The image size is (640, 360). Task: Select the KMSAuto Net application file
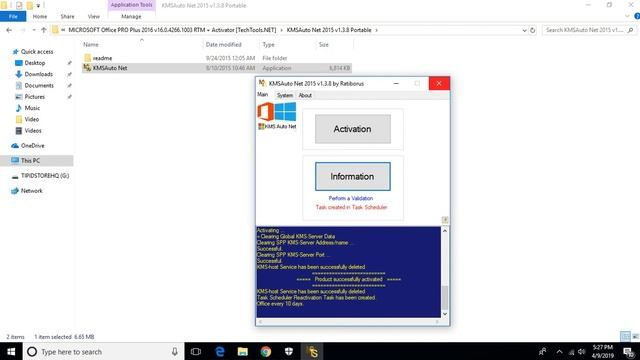[x=216, y=68]
